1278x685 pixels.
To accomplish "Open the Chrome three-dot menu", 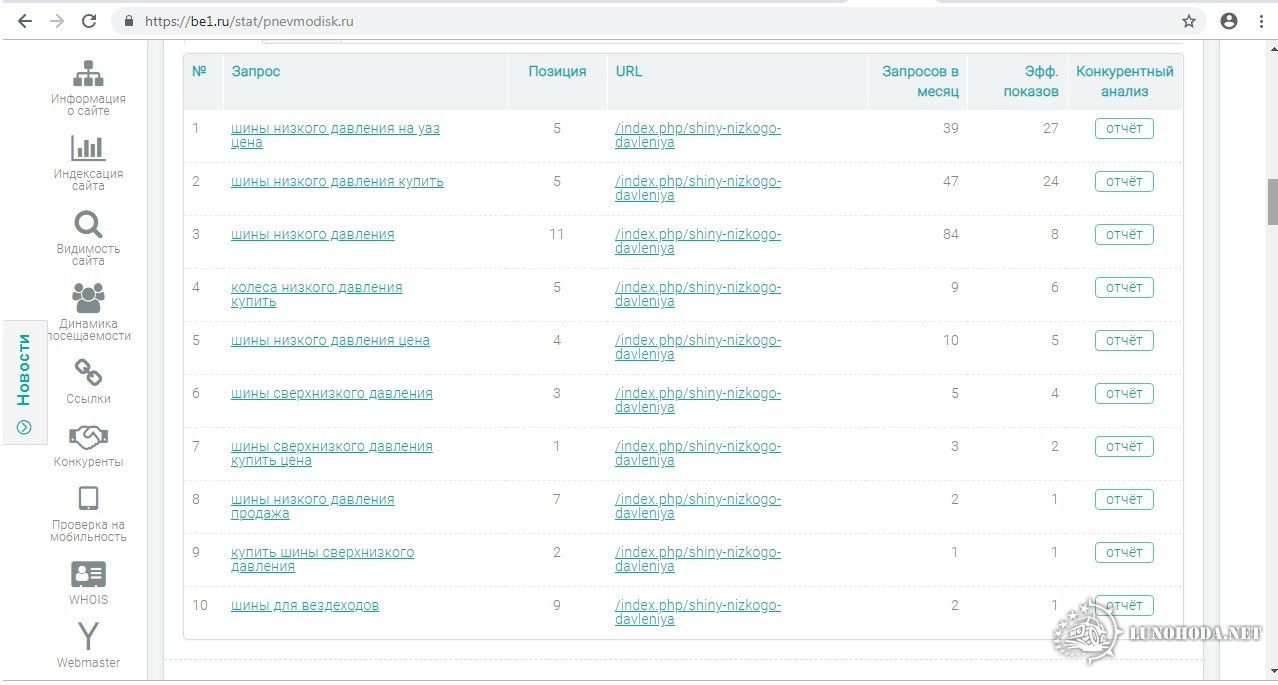I will pyautogui.click(x=1261, y=21).
